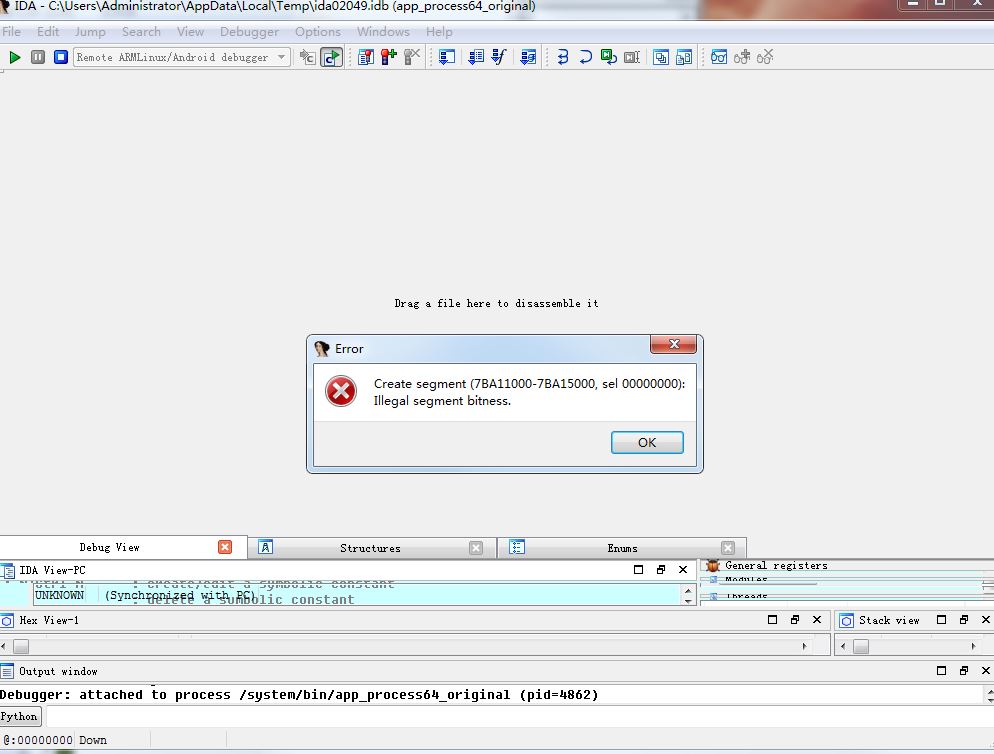Click the toolbar icon right of overlapping windows
This screenshot has width=994, height=754.
point(684,57)
